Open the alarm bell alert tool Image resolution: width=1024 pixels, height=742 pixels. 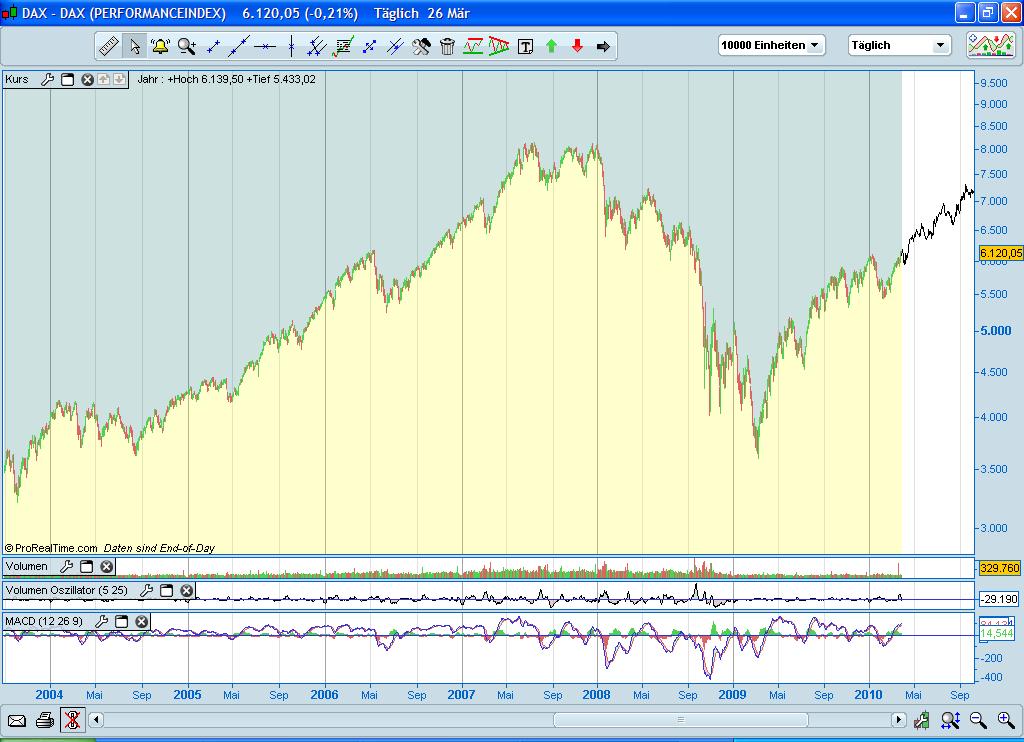pyautogui.click(x=160, y=46)
